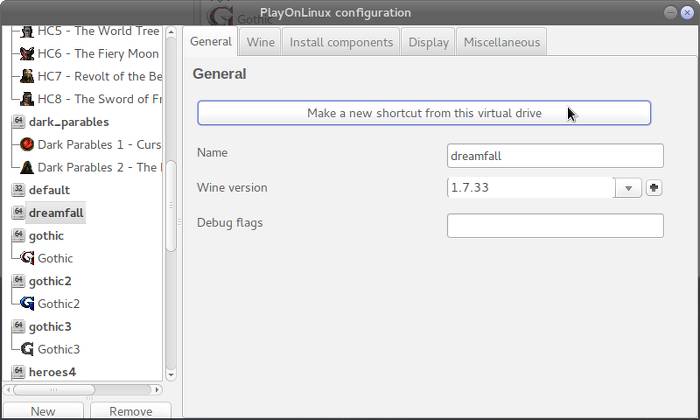Viewport: 700px width, 420px height.
Task: Click the Gothic shortcut G icon
Action: coord(27,258)
